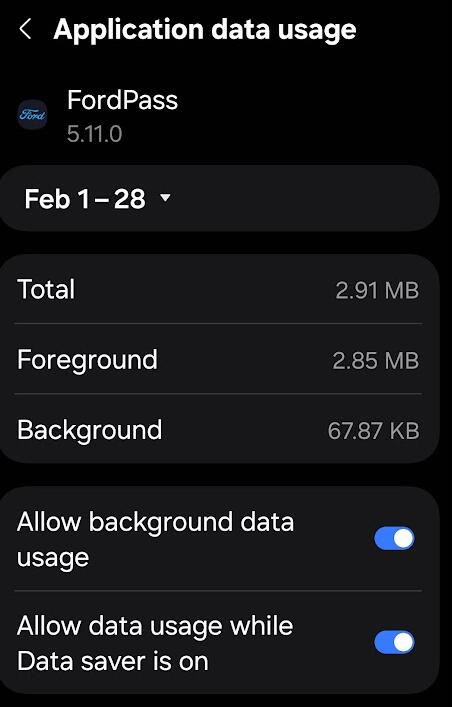Tap the FordPass app name
The image size is (452, 707).
pyautogui.click(x=122, y=100)
